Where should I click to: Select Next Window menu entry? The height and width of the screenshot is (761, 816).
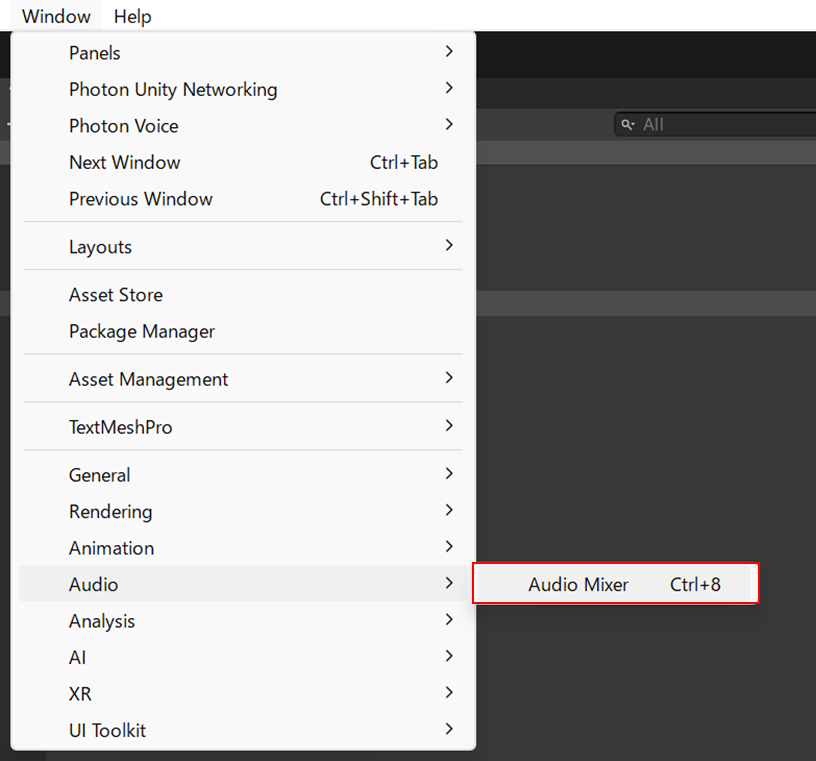[243, 162]
